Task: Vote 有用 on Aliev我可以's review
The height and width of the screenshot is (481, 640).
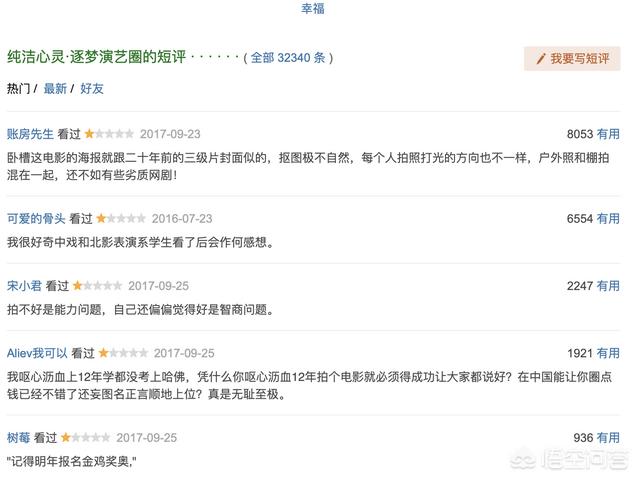Action: pos(608,354)
